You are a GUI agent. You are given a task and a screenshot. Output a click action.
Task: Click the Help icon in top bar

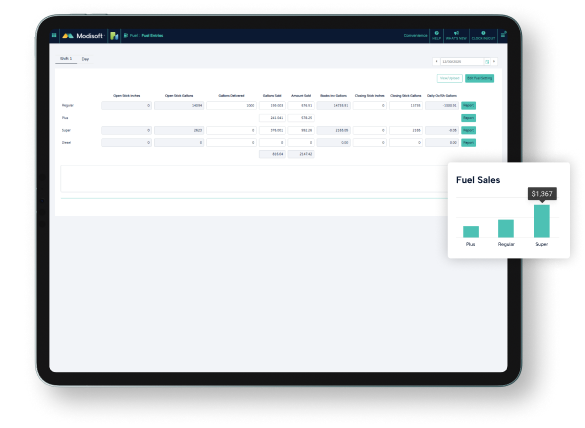tap(437, 35)
